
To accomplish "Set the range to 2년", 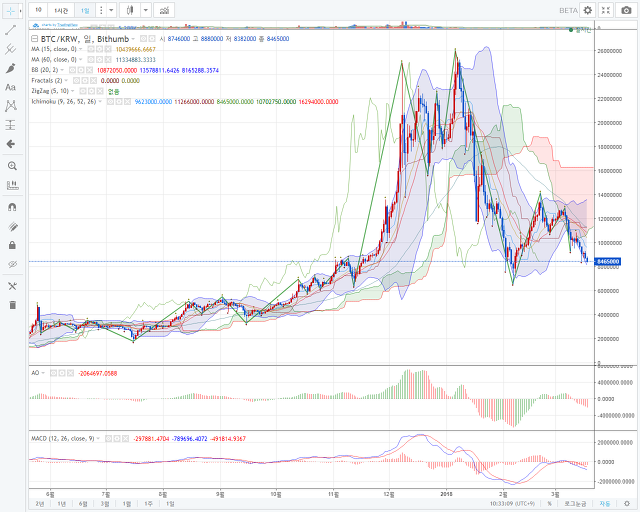I will (x=40, y=504).
